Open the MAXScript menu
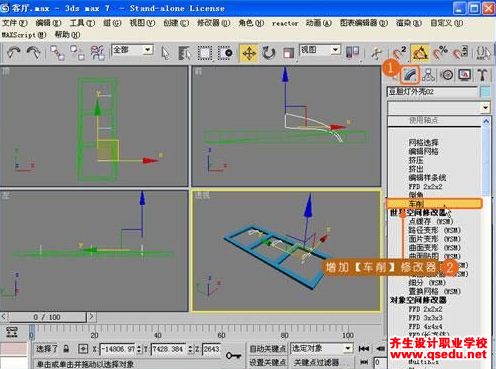This screenshot has height=369, width=496. click(24, 35)
